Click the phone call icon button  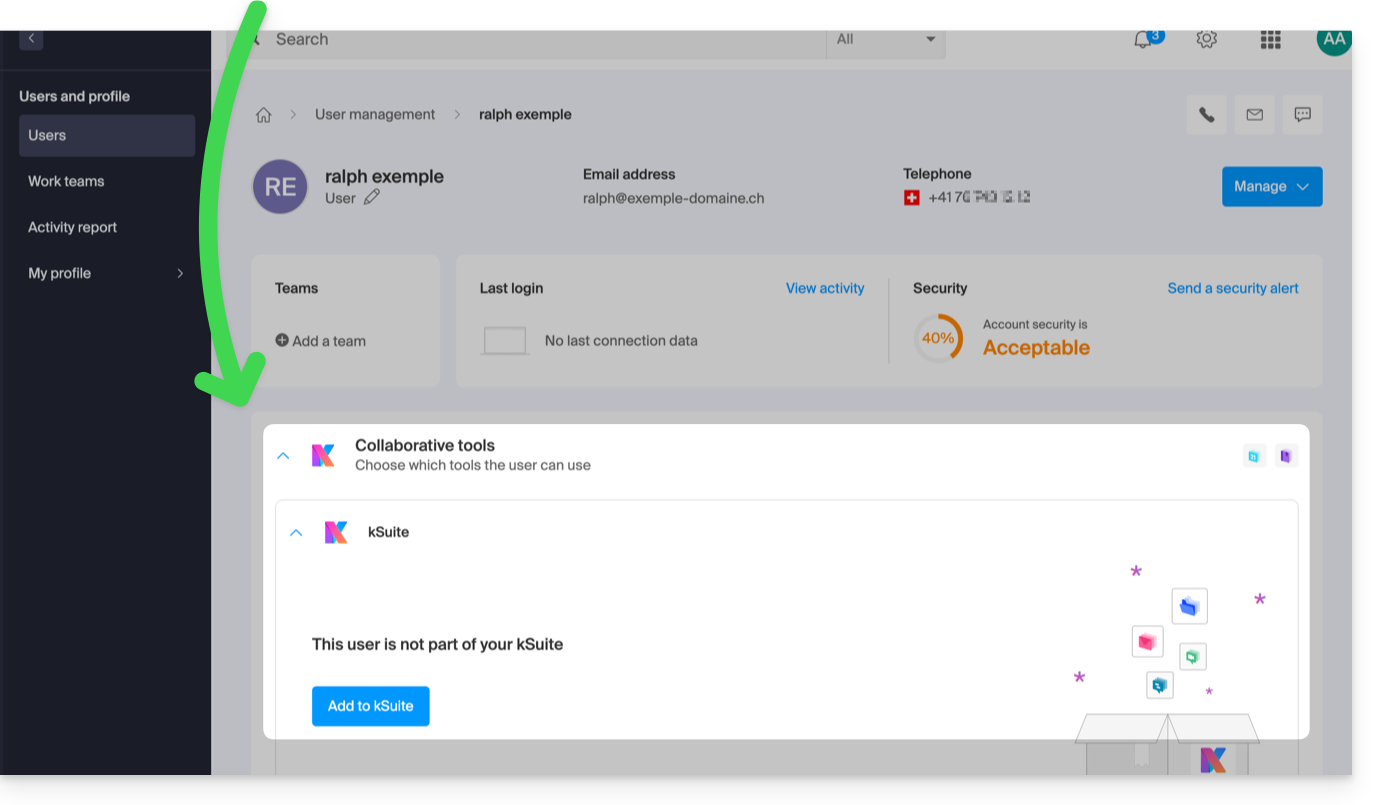coord(1207,115)
